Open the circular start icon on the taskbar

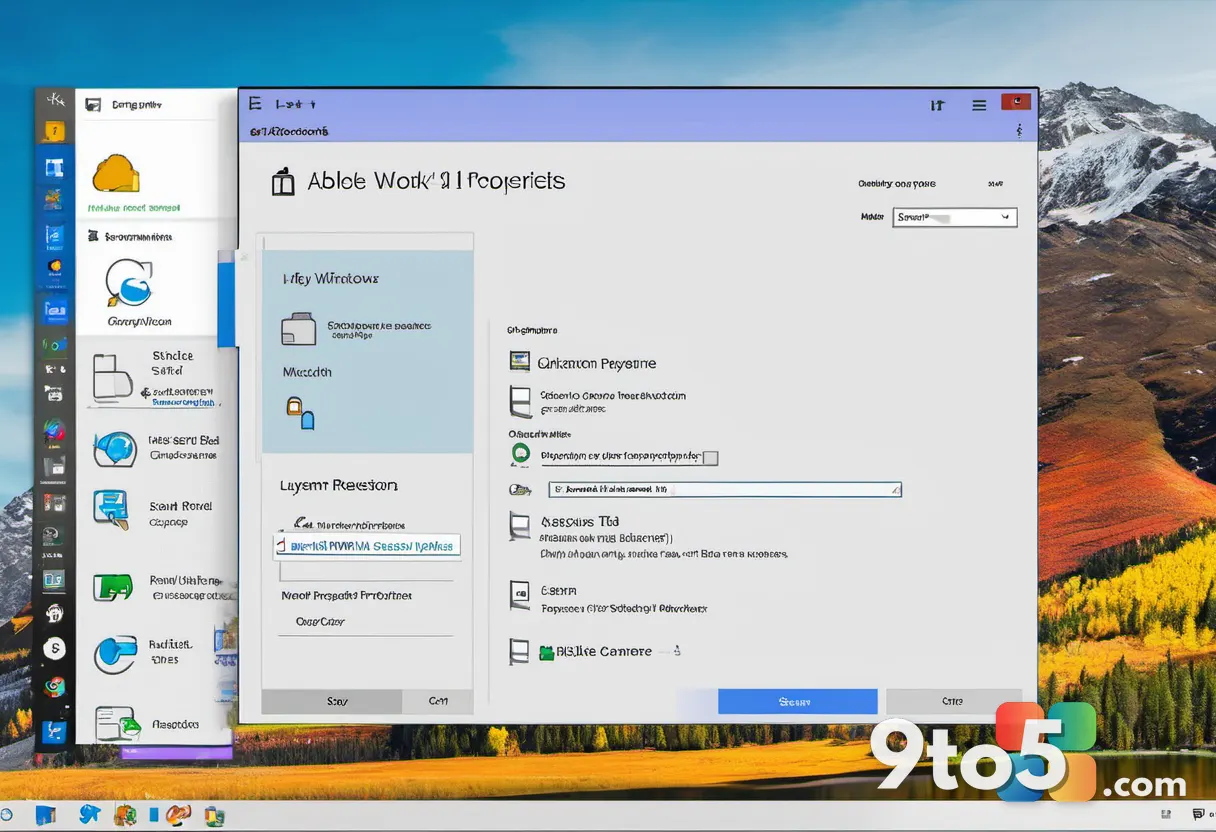(x=8, y=815)
